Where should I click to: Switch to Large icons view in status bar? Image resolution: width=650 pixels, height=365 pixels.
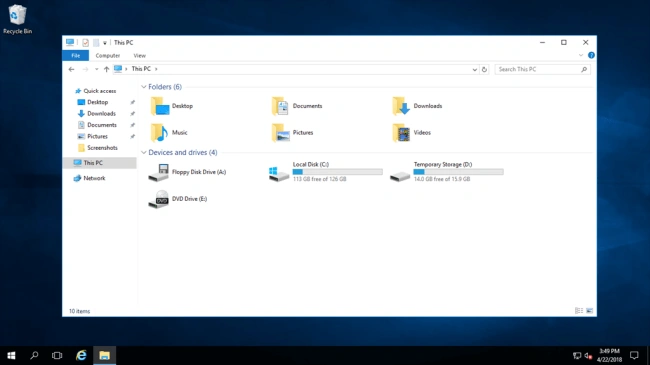(x=589, y=311)
